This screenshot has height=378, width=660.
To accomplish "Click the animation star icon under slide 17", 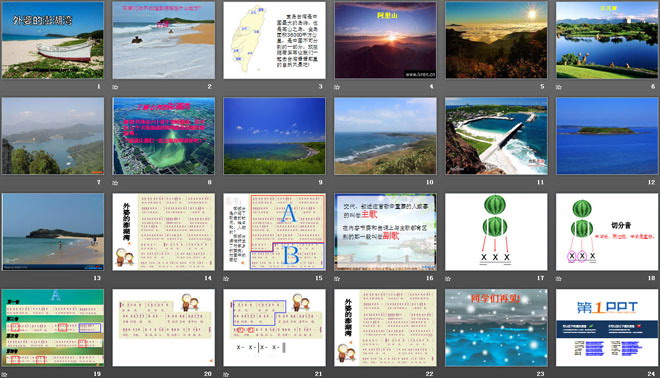I will [448, 279].
